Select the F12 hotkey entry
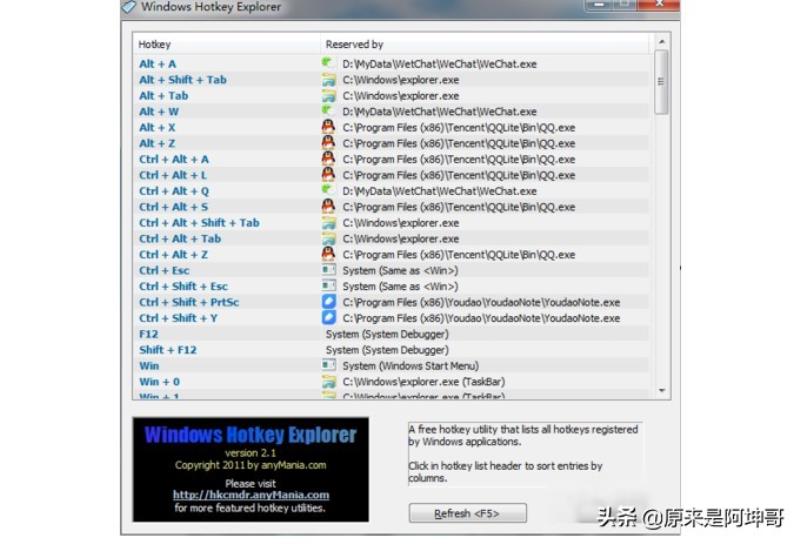This screenshot has width=800, height=544. [148, 334]
